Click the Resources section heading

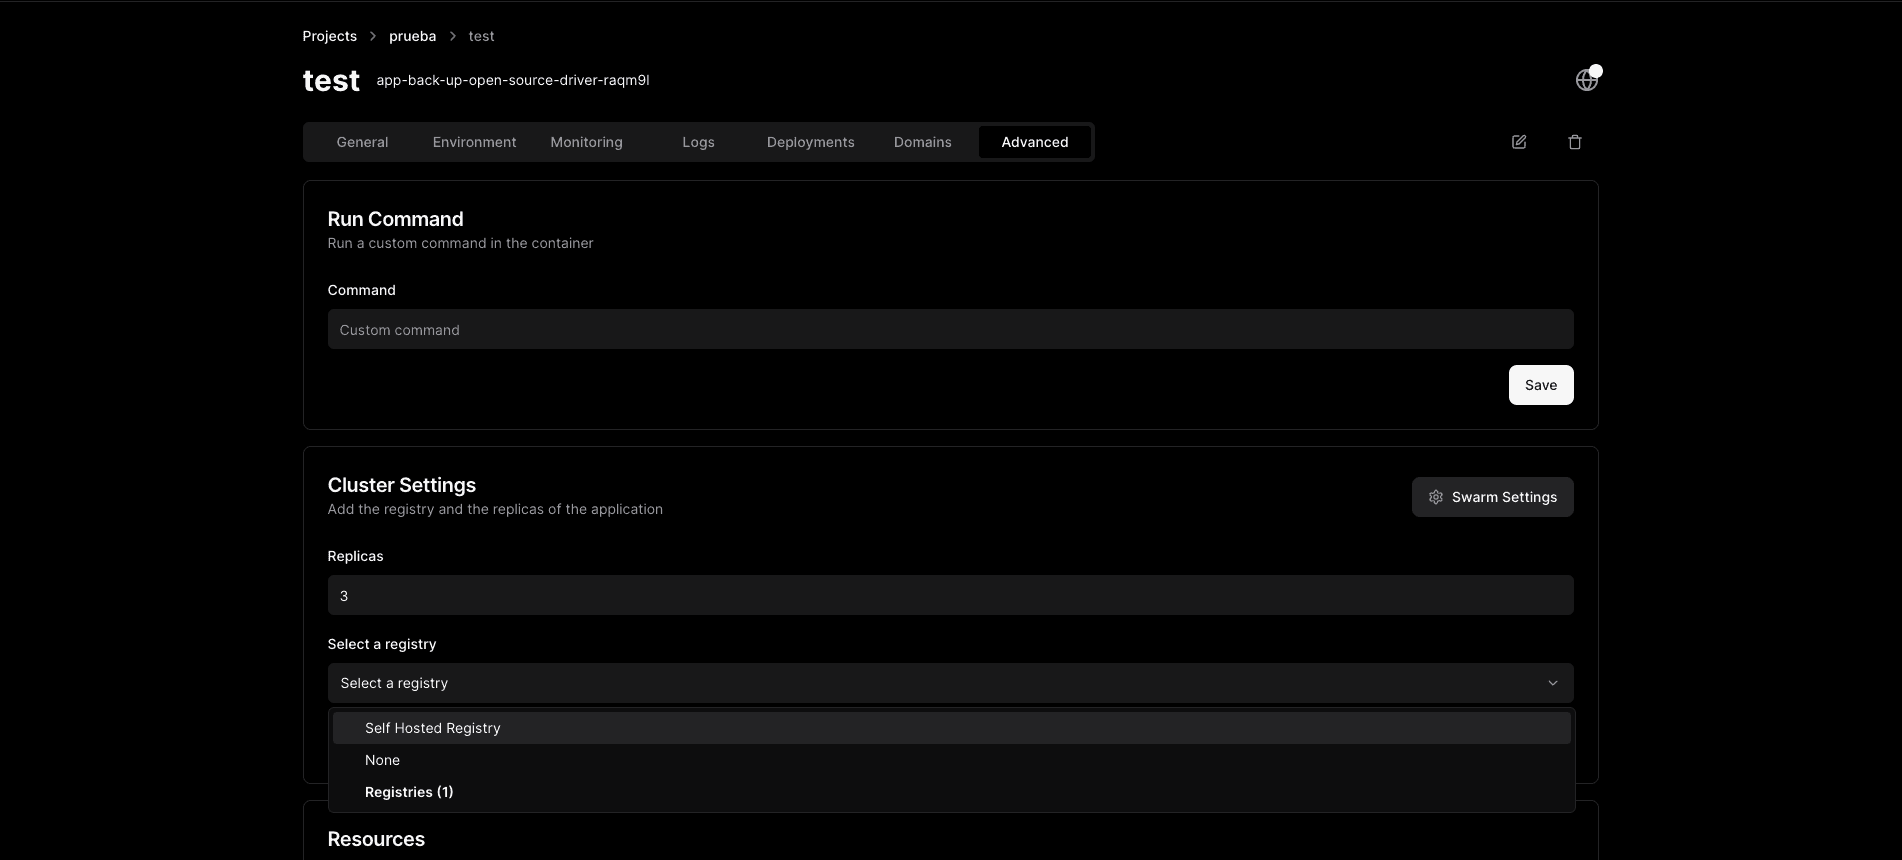(376, 839)
